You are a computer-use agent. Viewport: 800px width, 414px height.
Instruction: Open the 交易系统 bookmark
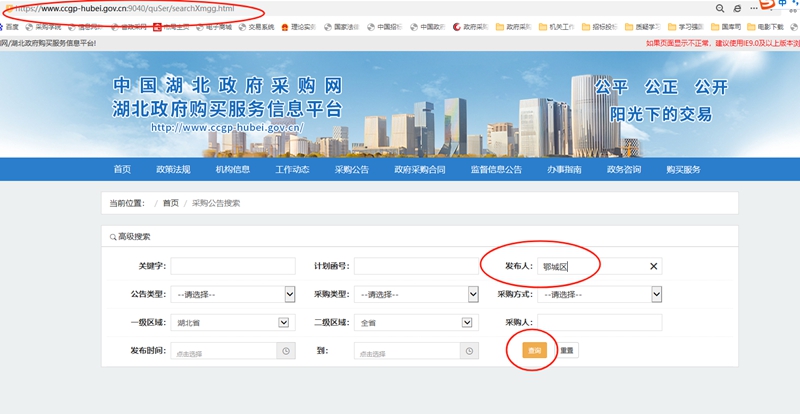coord(257,27)
